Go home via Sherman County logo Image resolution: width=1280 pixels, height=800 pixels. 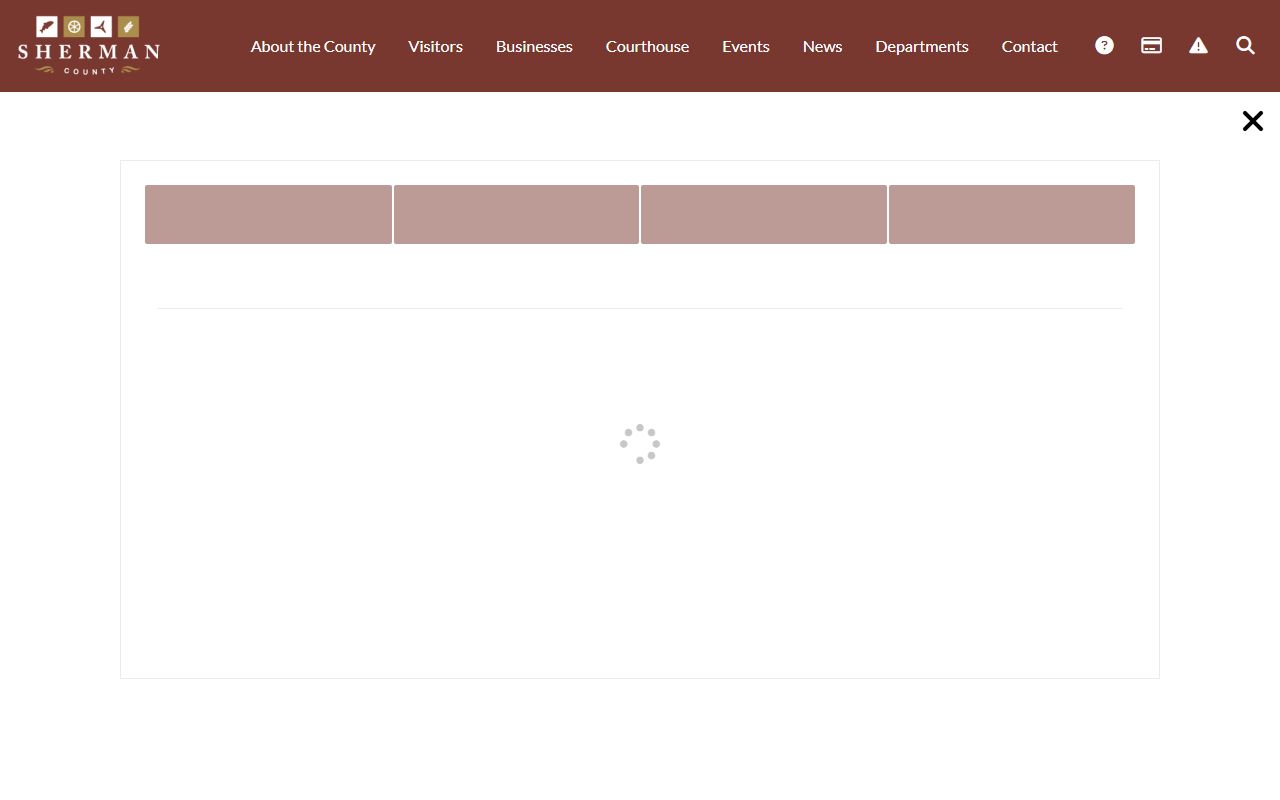pos(88,45)
